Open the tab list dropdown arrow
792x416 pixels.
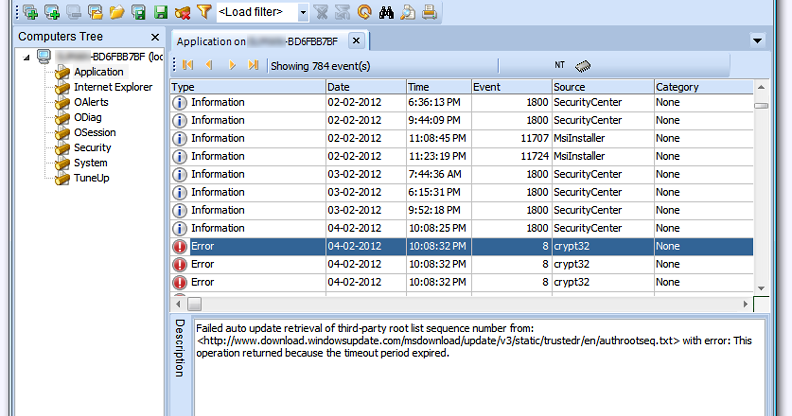[x=757, y=41]
